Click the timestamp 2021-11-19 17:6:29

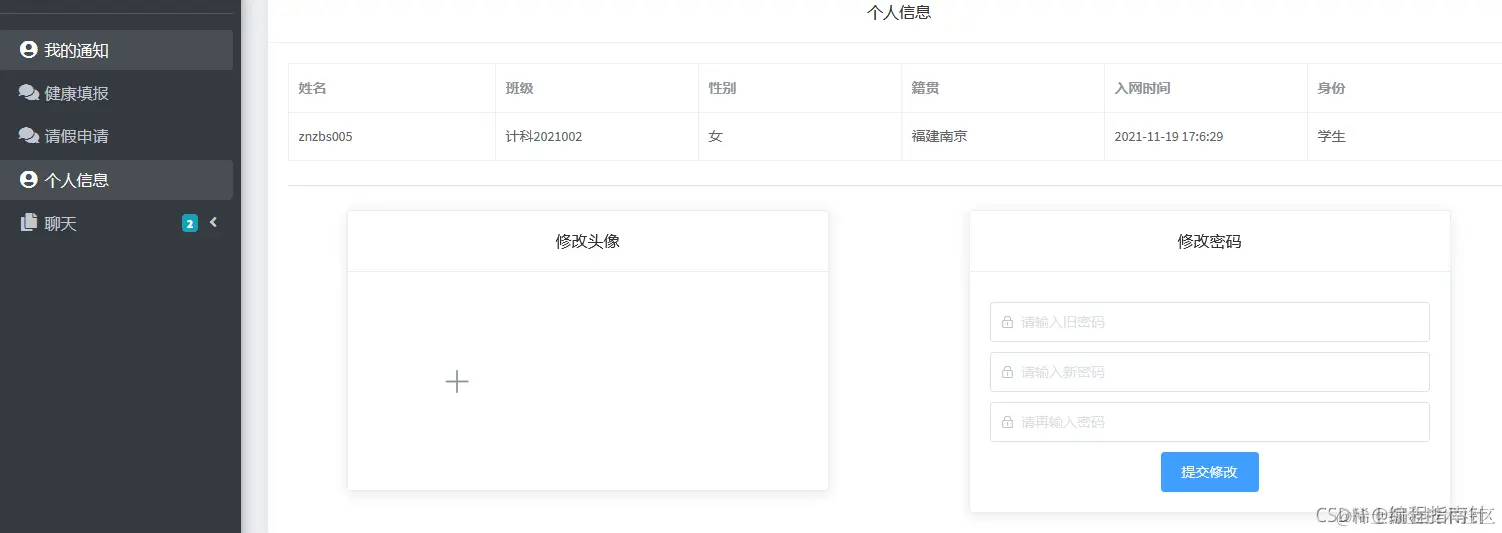point(1169,136)
